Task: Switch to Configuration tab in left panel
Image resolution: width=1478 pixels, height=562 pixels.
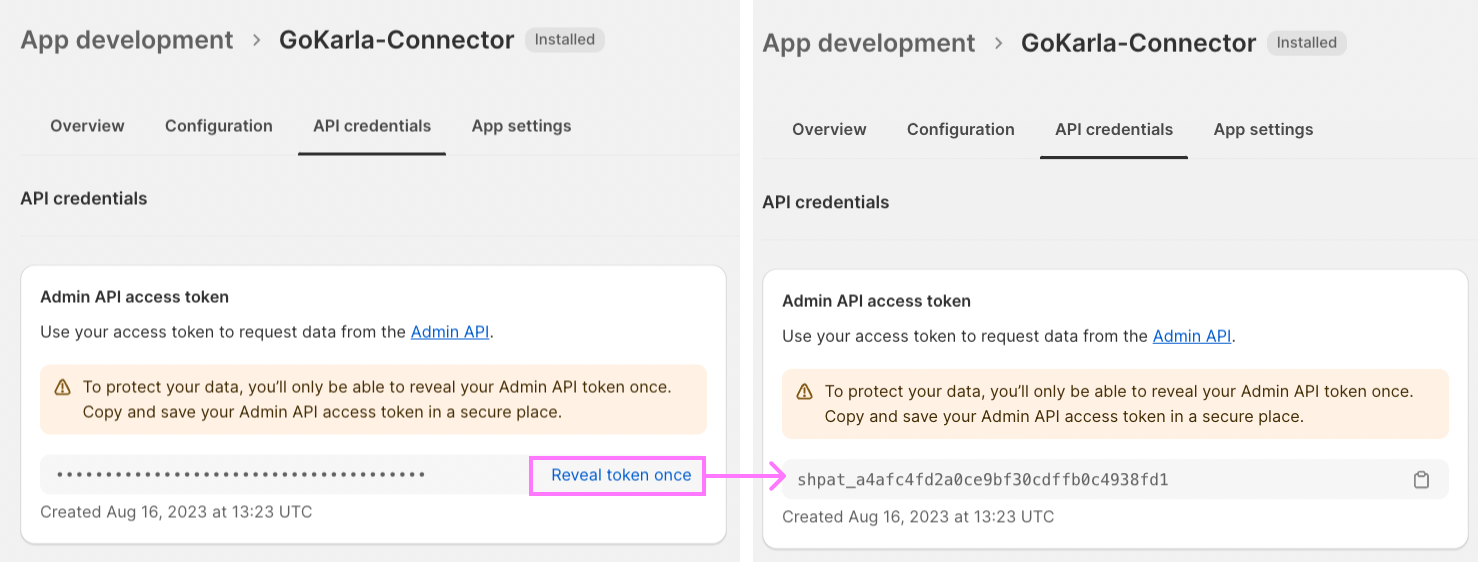Action: [218, 126]
